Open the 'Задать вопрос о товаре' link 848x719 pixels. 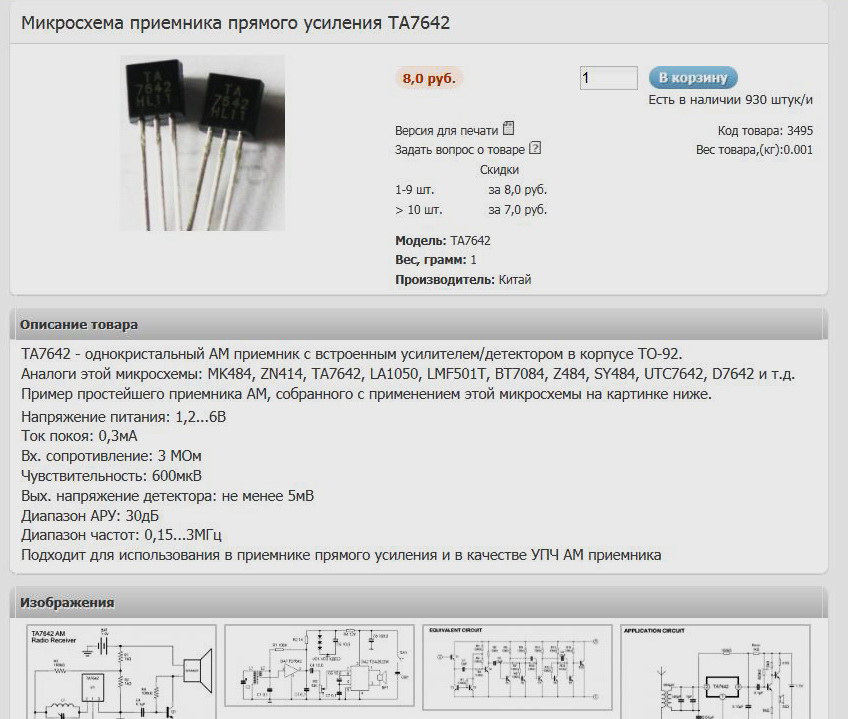point(460,150)
